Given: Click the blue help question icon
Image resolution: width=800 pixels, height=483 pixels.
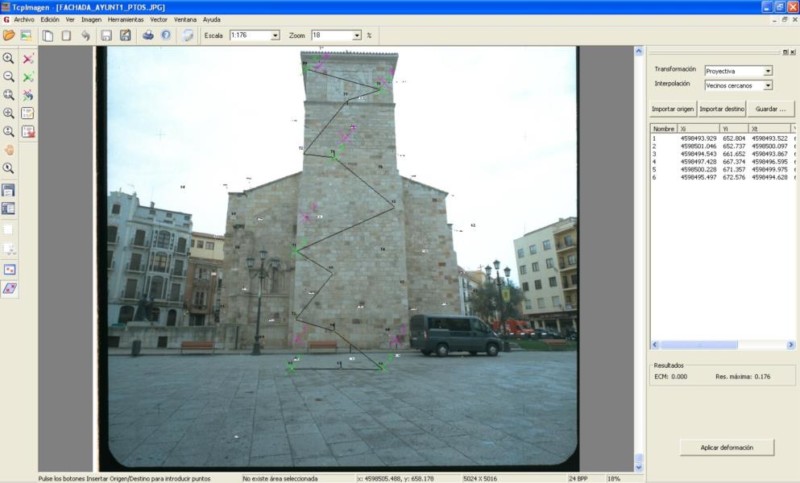Looking at the screenshot, I should coord(166,35).
